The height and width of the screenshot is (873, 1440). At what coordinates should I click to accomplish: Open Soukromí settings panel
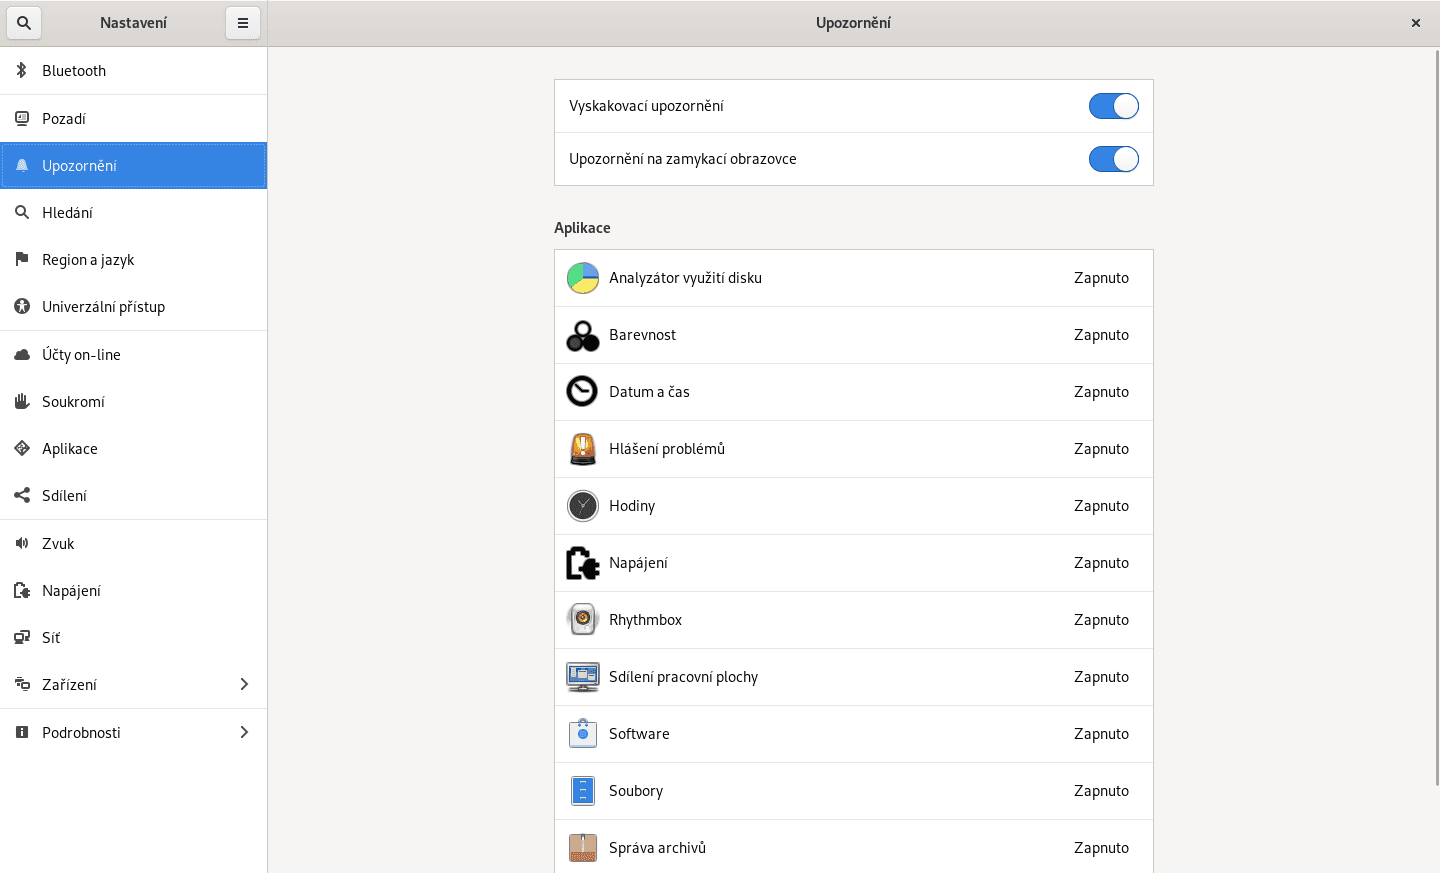pyautogui.click(x=73, y=402)
